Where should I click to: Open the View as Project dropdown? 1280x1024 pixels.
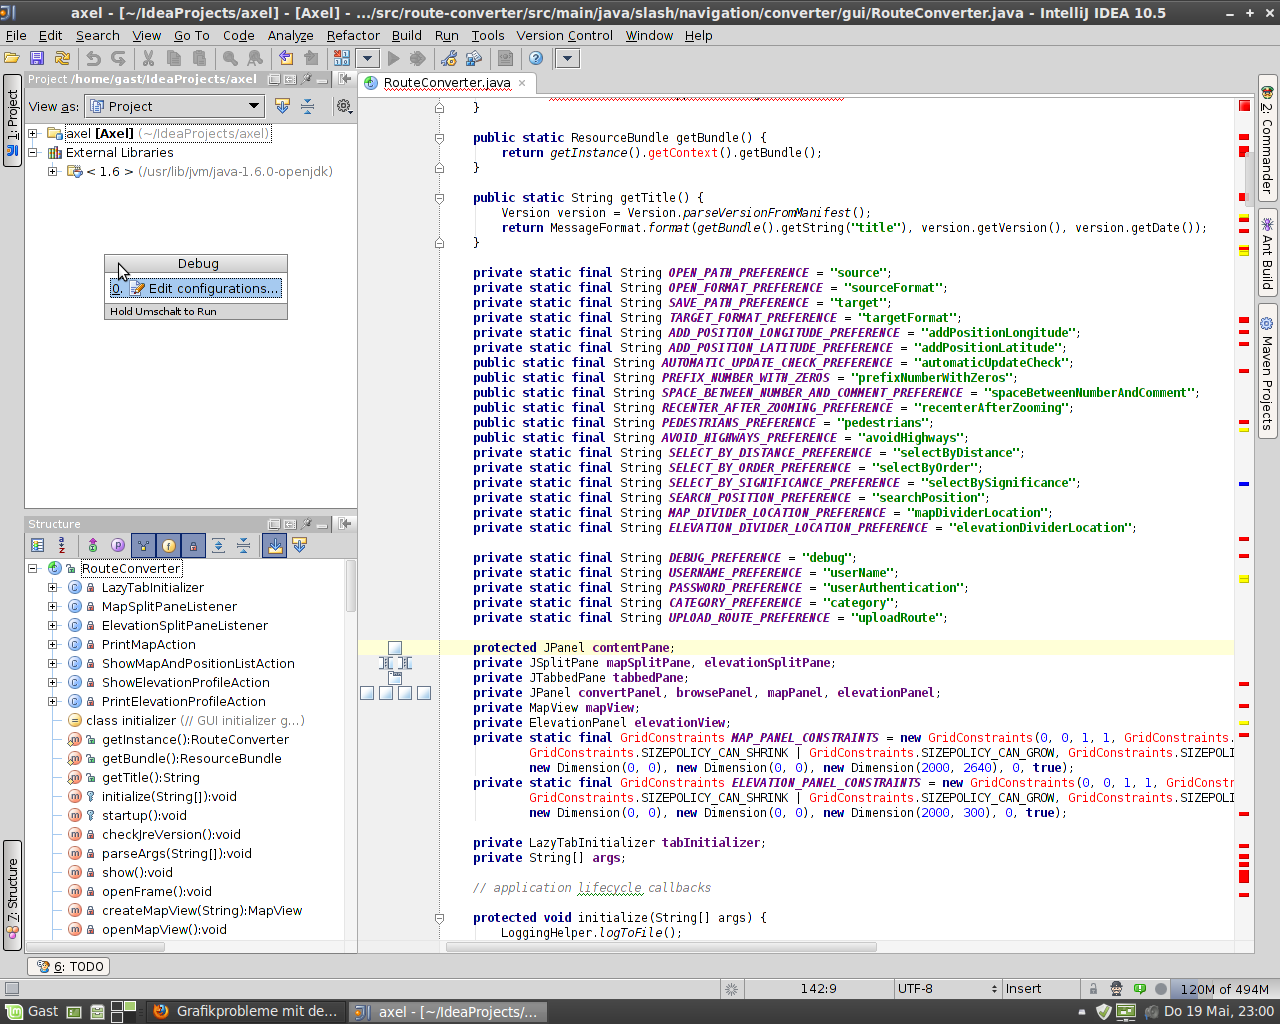tap(174, 106)
